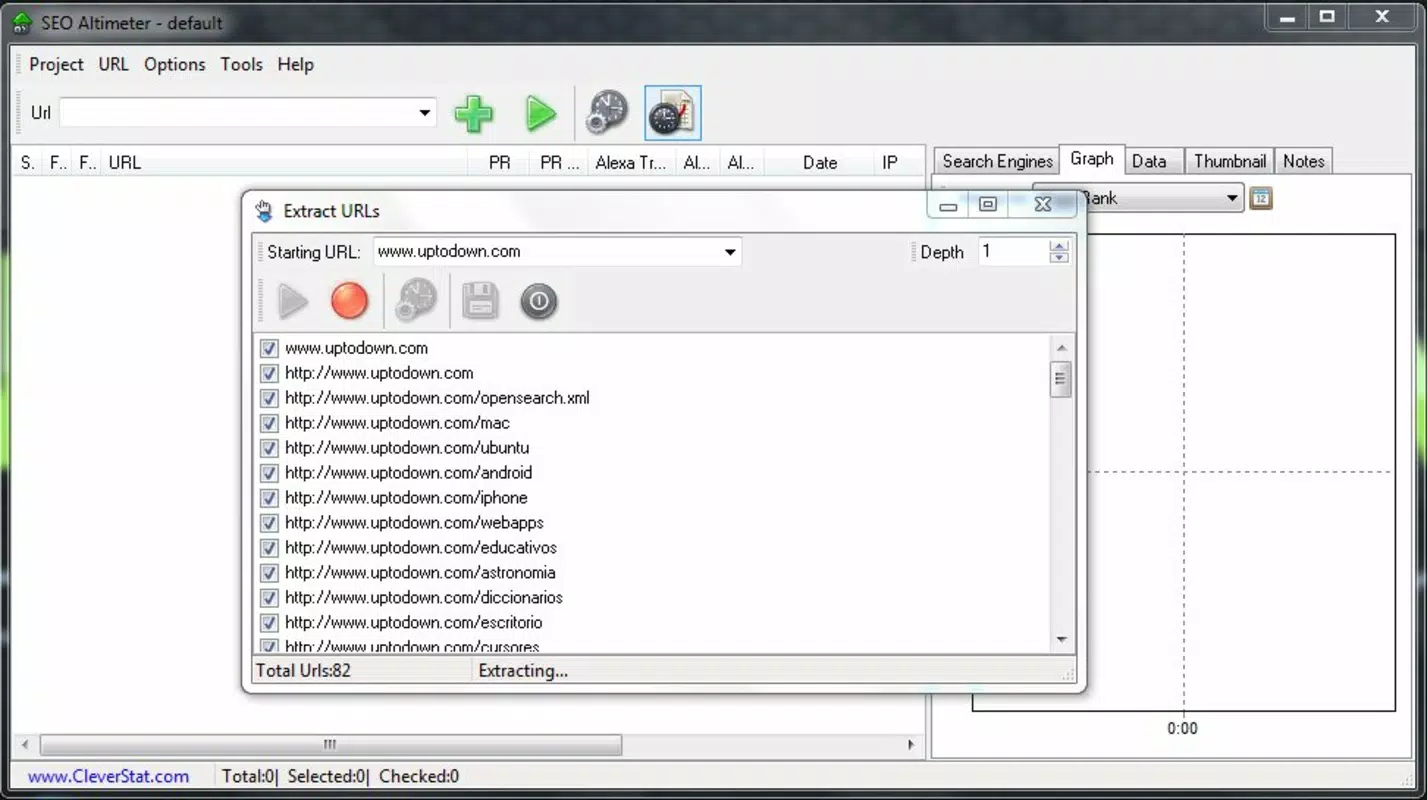
Task: Toggle the uptodown.com/mac checkbox
Action: click(x=269, y=423)
